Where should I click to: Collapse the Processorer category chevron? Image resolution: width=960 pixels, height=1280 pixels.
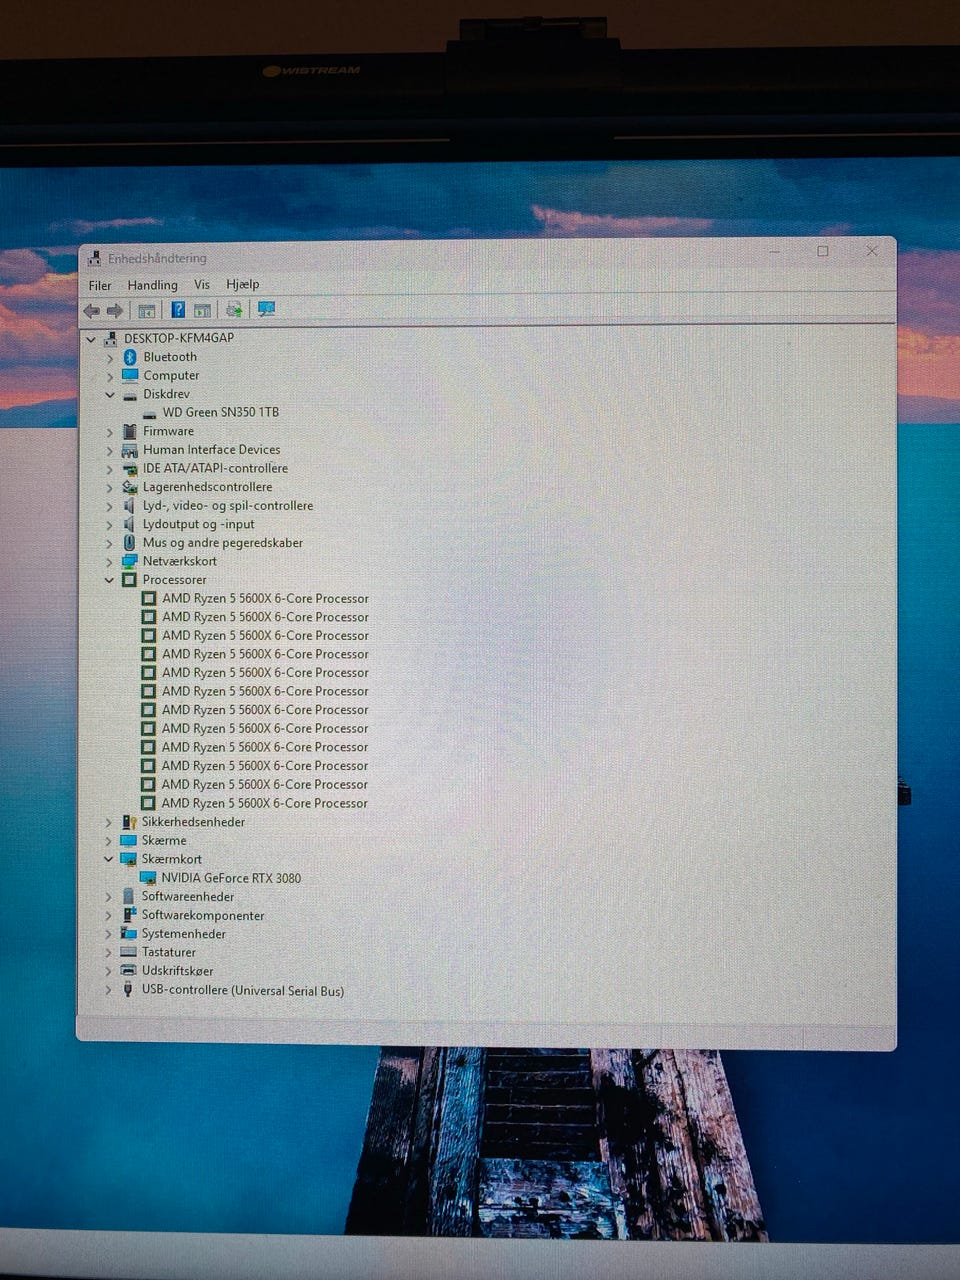click(x=109, y=580)
